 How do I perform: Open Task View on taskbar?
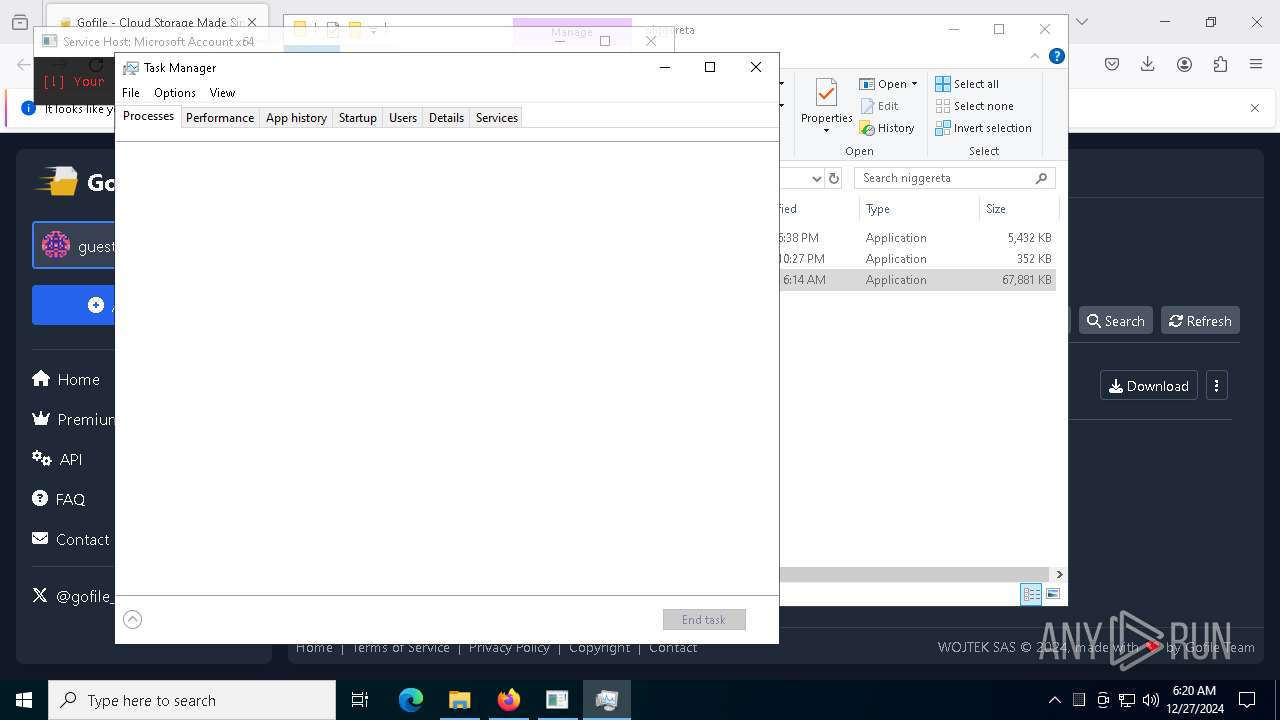[x=360, y=700]
